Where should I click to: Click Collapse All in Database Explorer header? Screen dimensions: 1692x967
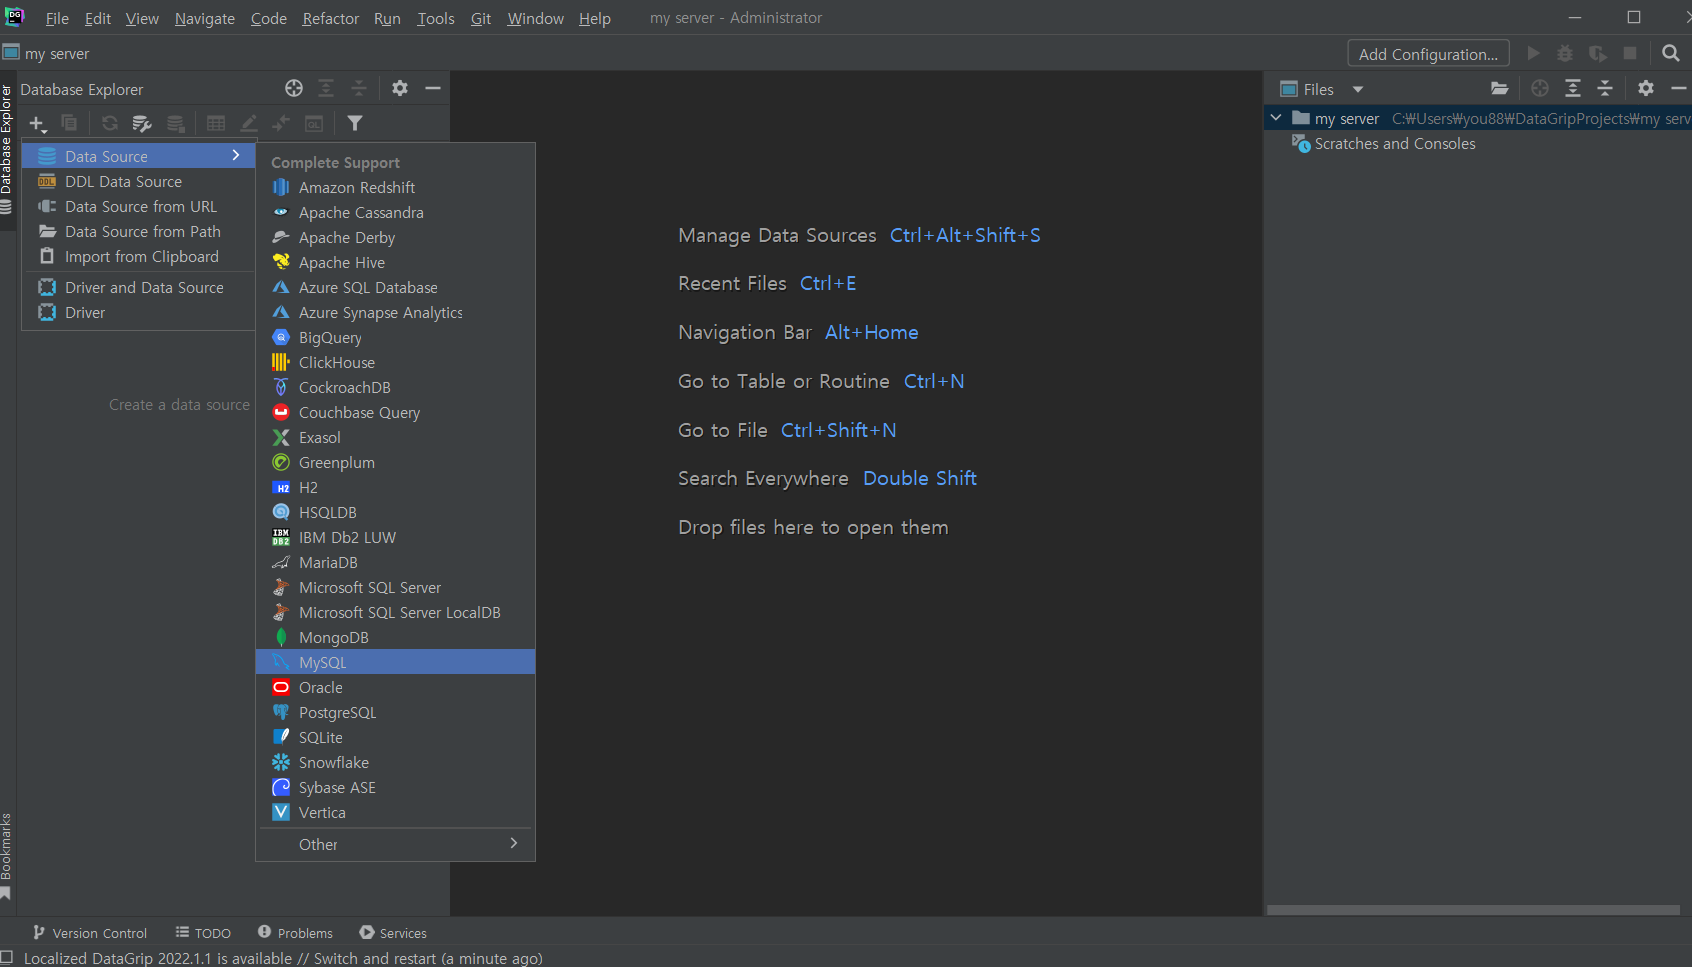(359, 88)
